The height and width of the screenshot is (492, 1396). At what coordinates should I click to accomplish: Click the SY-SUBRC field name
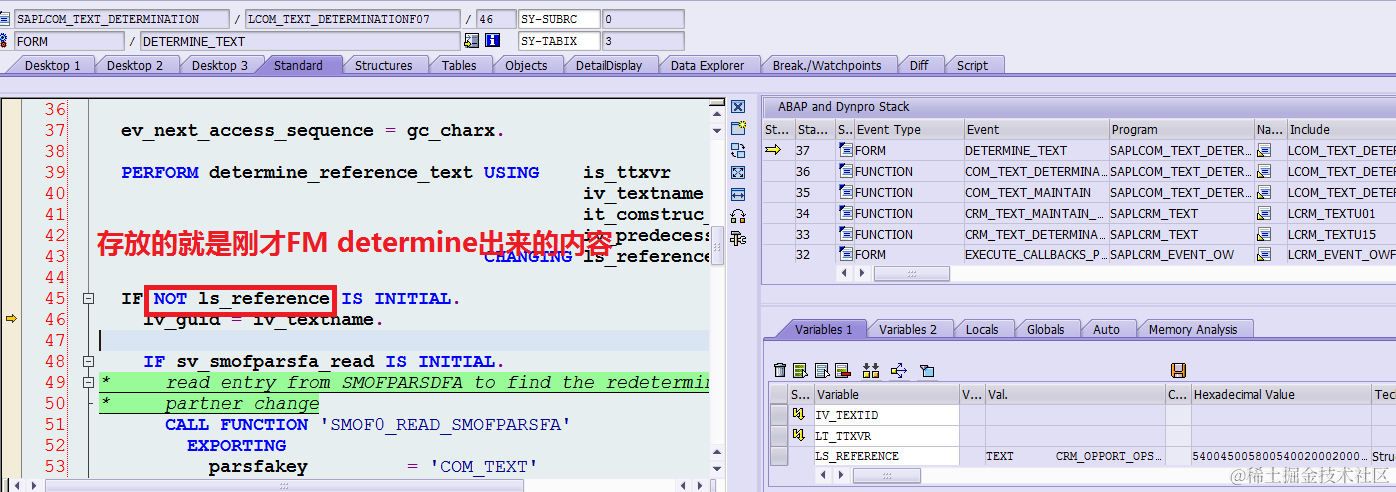click(x=560, y=19)
